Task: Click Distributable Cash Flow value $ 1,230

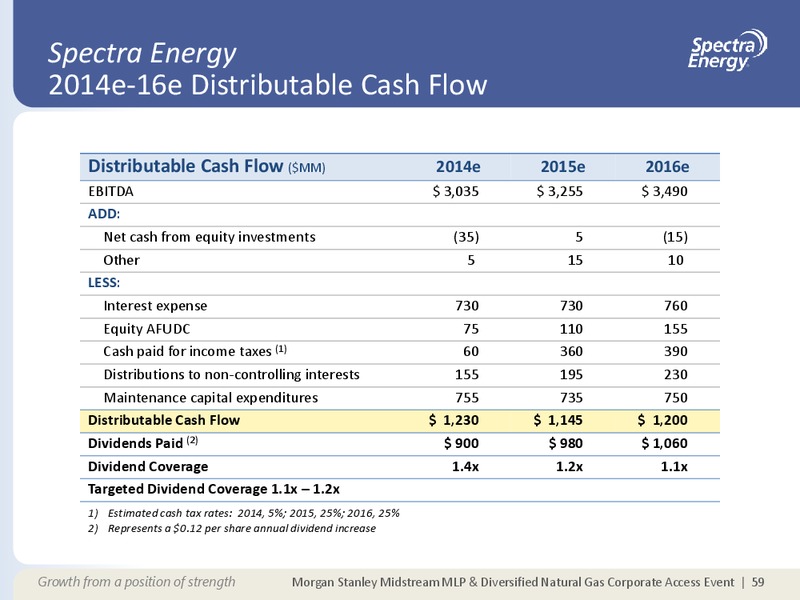Action: click(x=454, y=420)
